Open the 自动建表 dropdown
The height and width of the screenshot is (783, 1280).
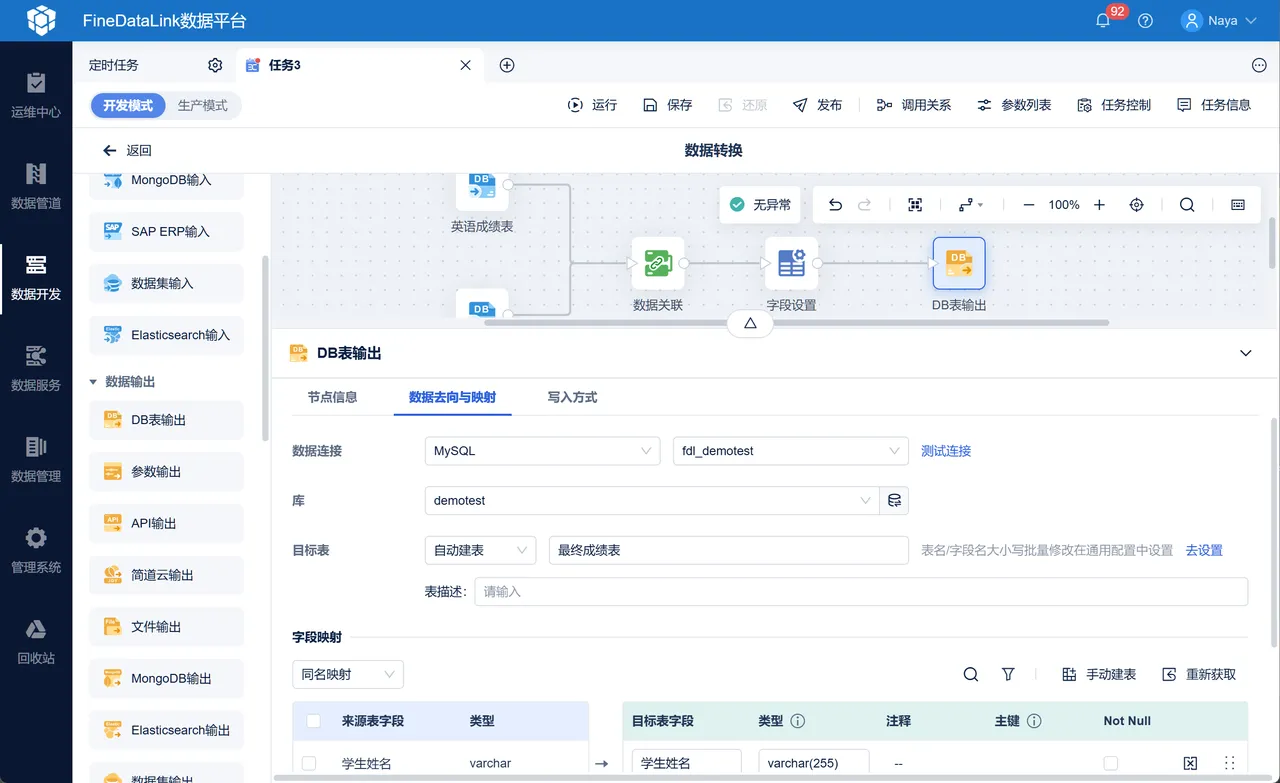[480, 550]
